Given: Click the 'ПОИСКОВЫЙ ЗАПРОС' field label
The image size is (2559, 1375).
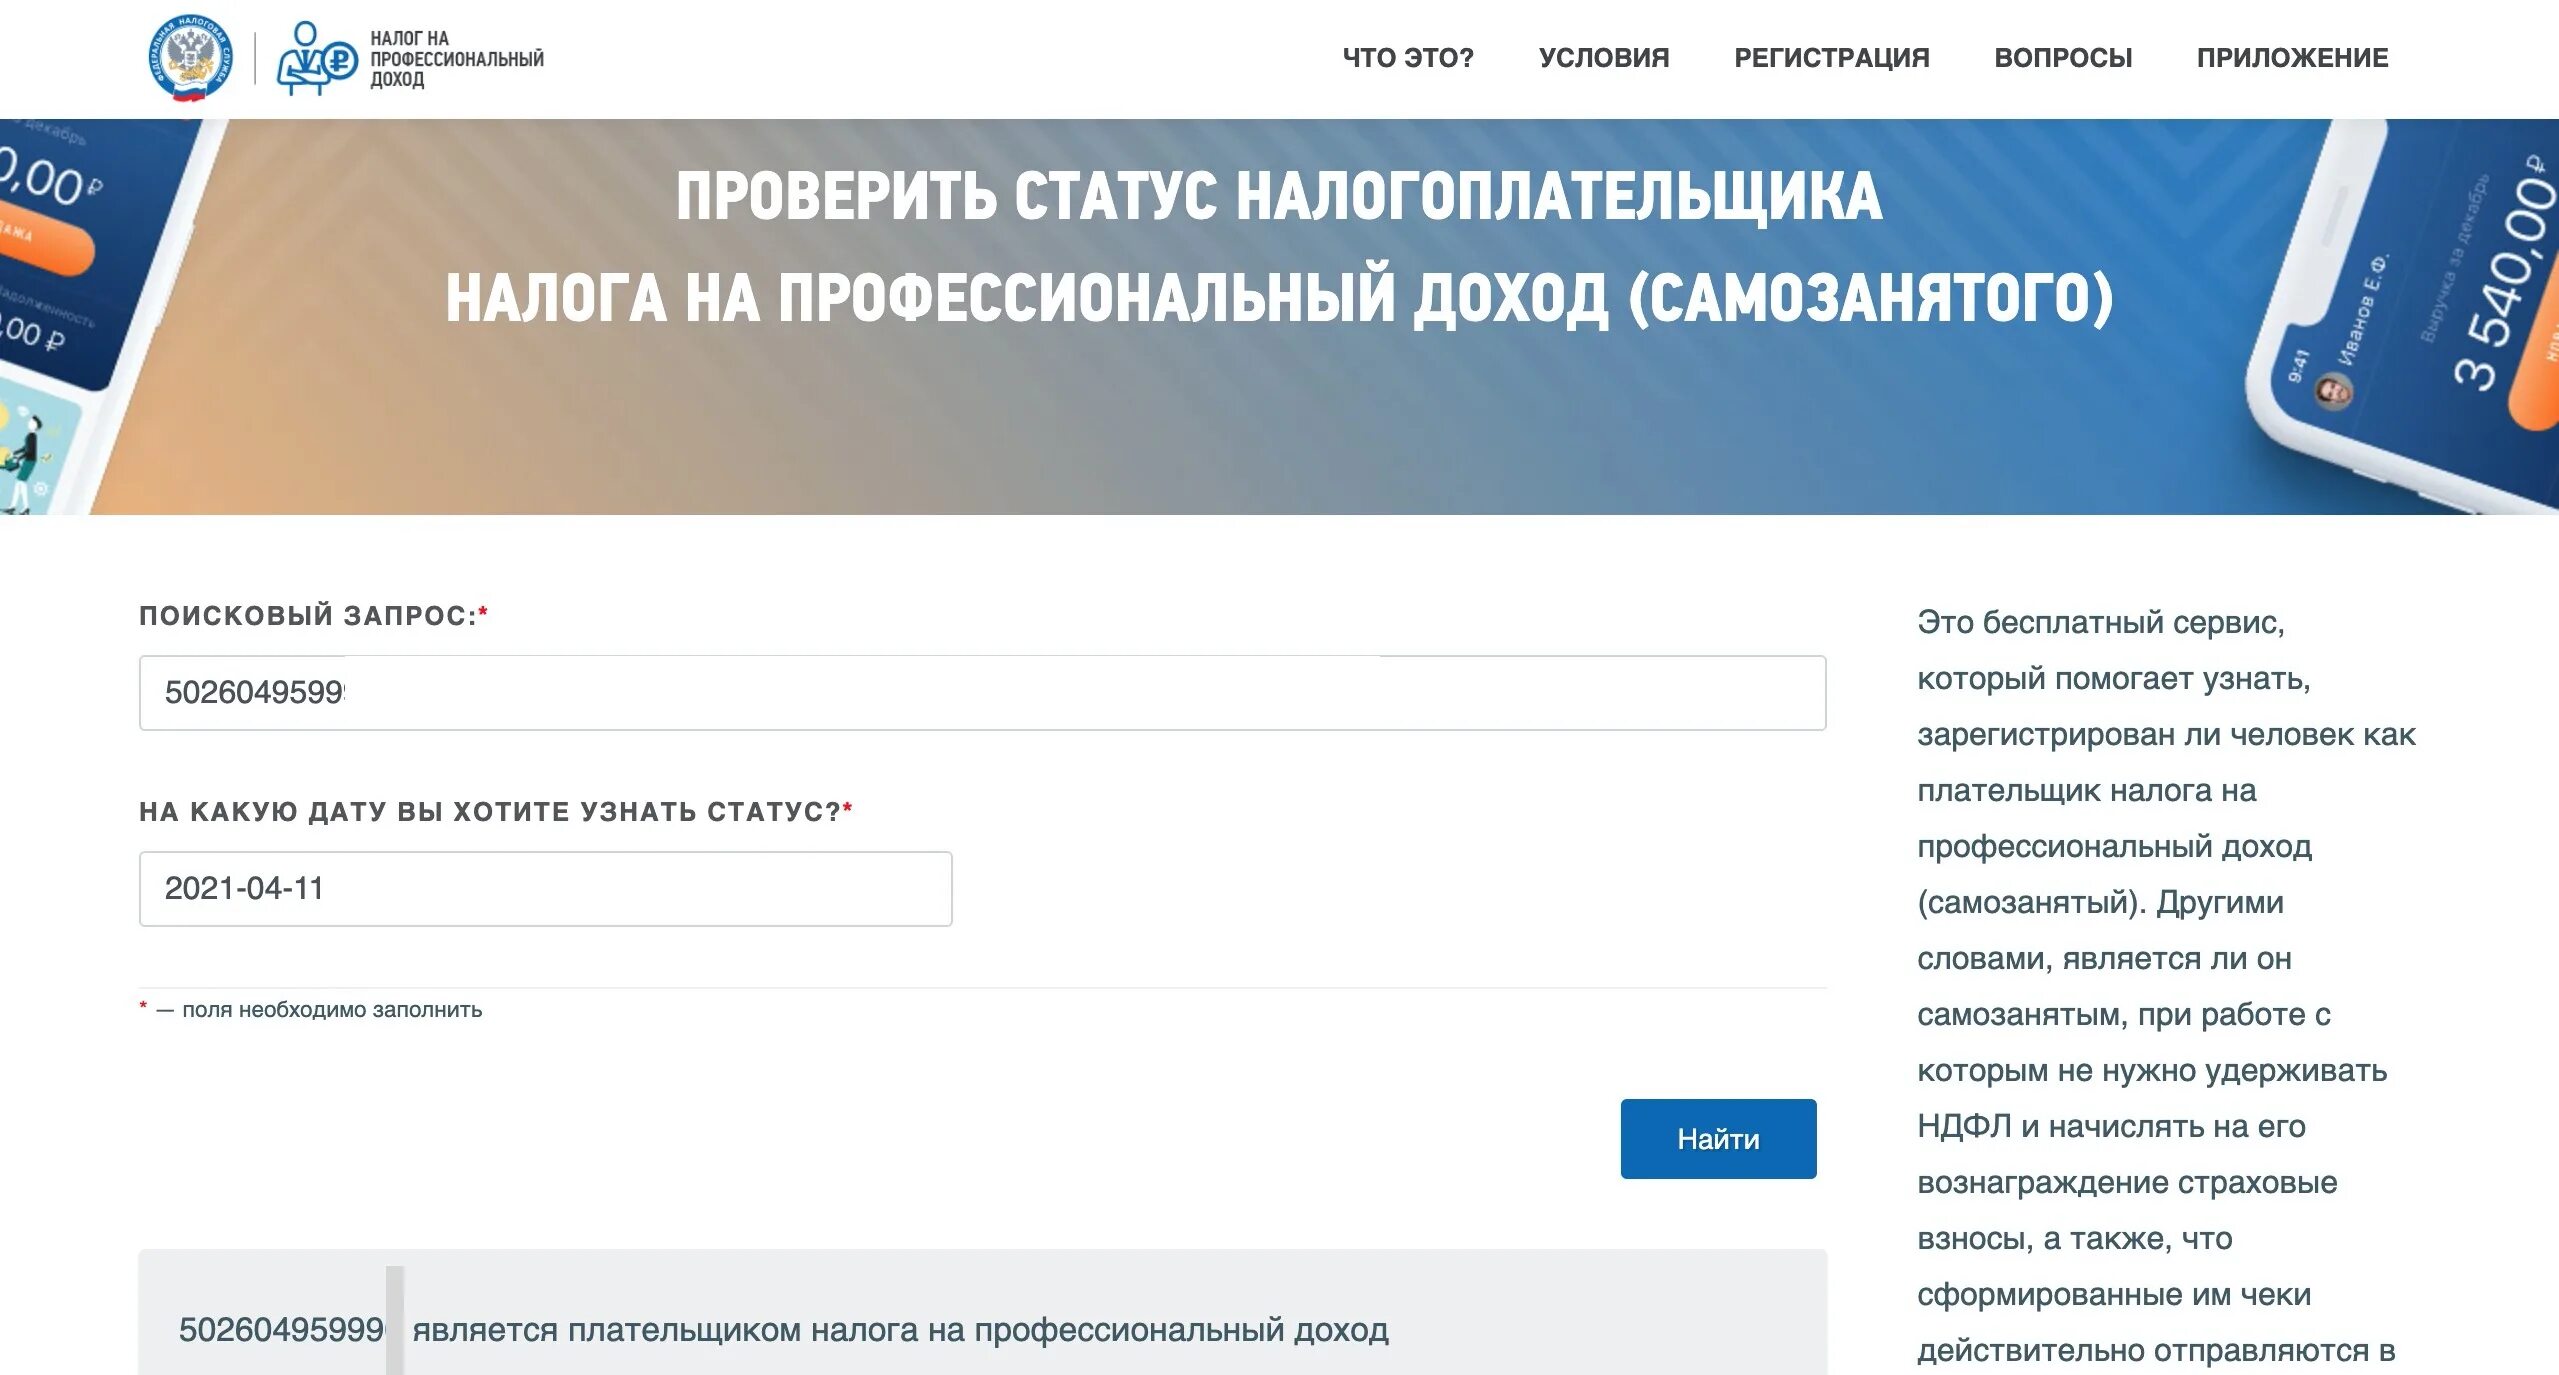Looking at the screenshot, I should pyautogui.click(x=308, y=616).
